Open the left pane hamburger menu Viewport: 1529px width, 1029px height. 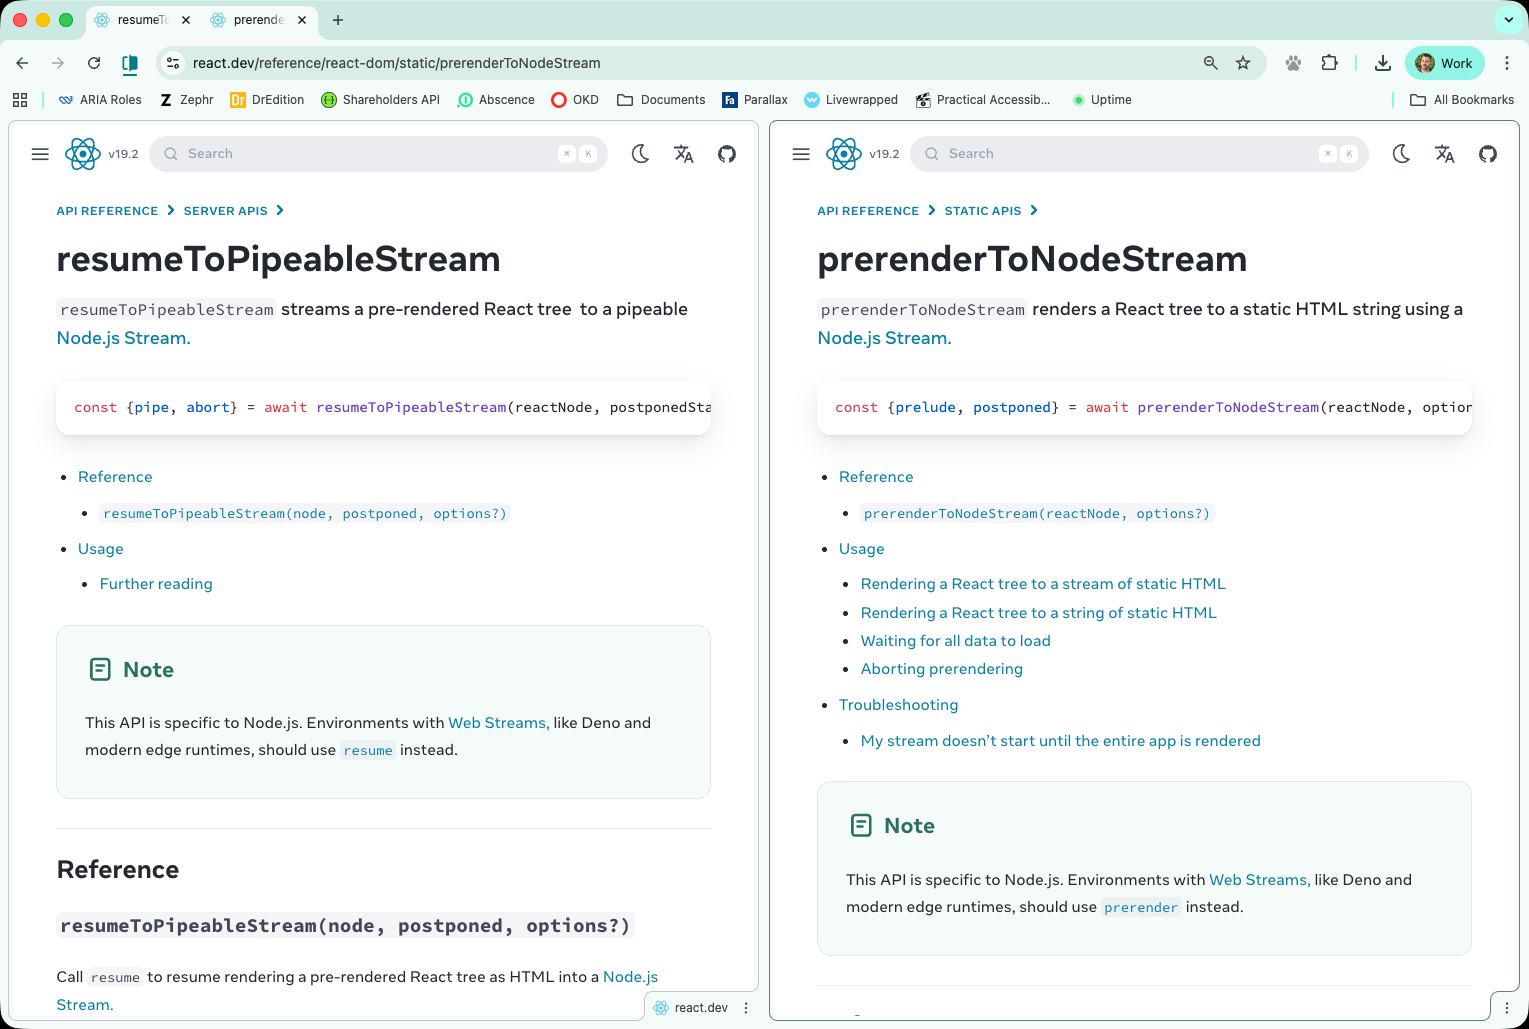pyautogui.click(x=40, y=154)
